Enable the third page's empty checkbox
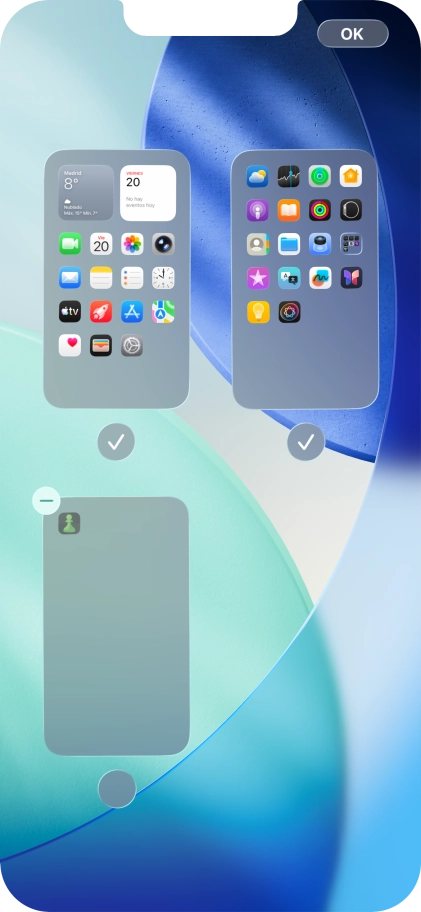The image size is (421, 912). [x=117, y=789]
